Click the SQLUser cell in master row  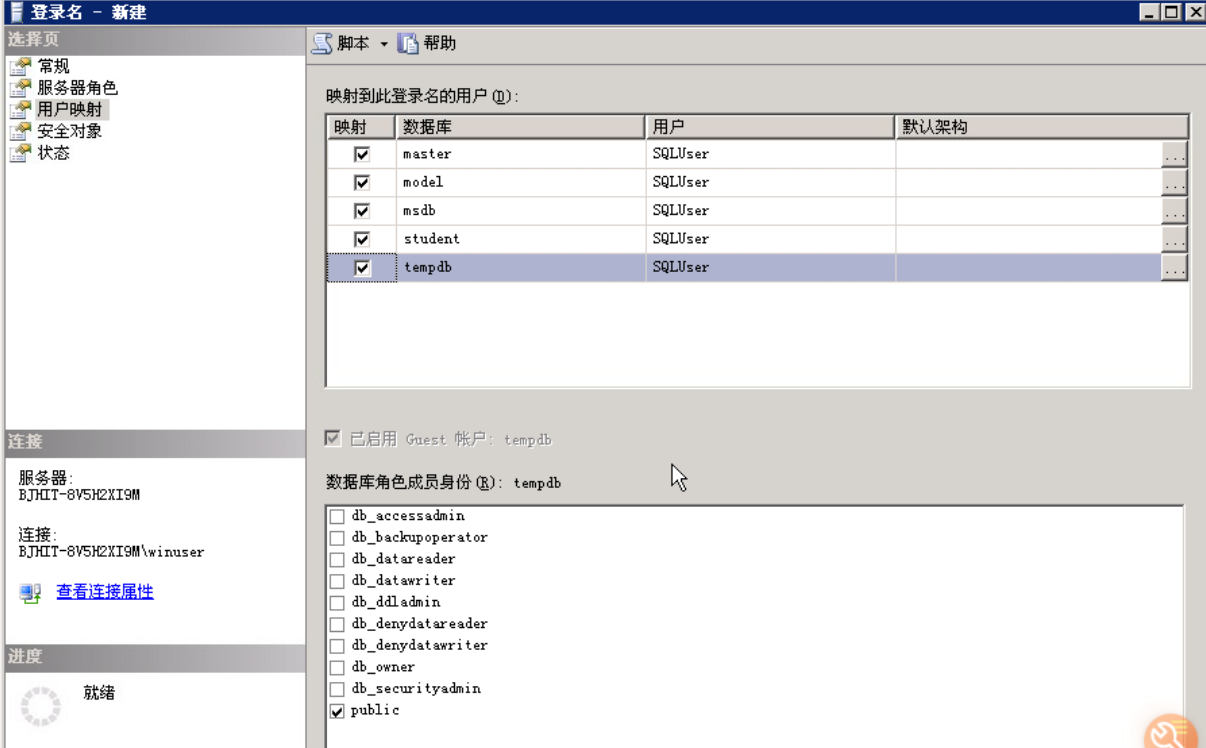(770, 154)
